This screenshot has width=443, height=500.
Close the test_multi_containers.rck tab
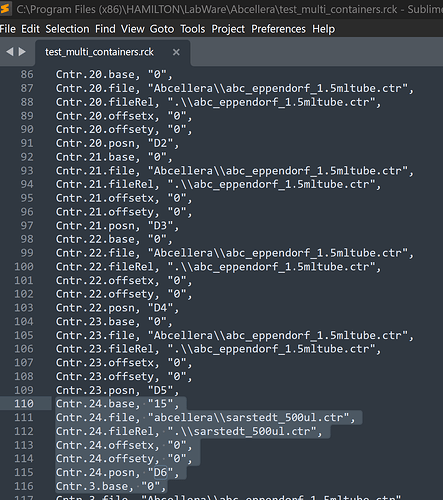(176, 52)
